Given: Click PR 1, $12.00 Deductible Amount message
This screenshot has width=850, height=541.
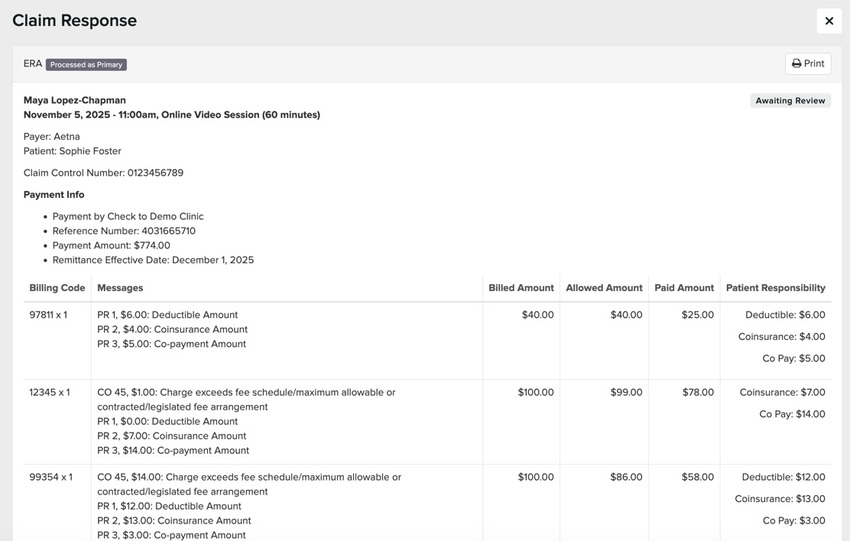Looking at the screenshot, I should pos(169,506).
